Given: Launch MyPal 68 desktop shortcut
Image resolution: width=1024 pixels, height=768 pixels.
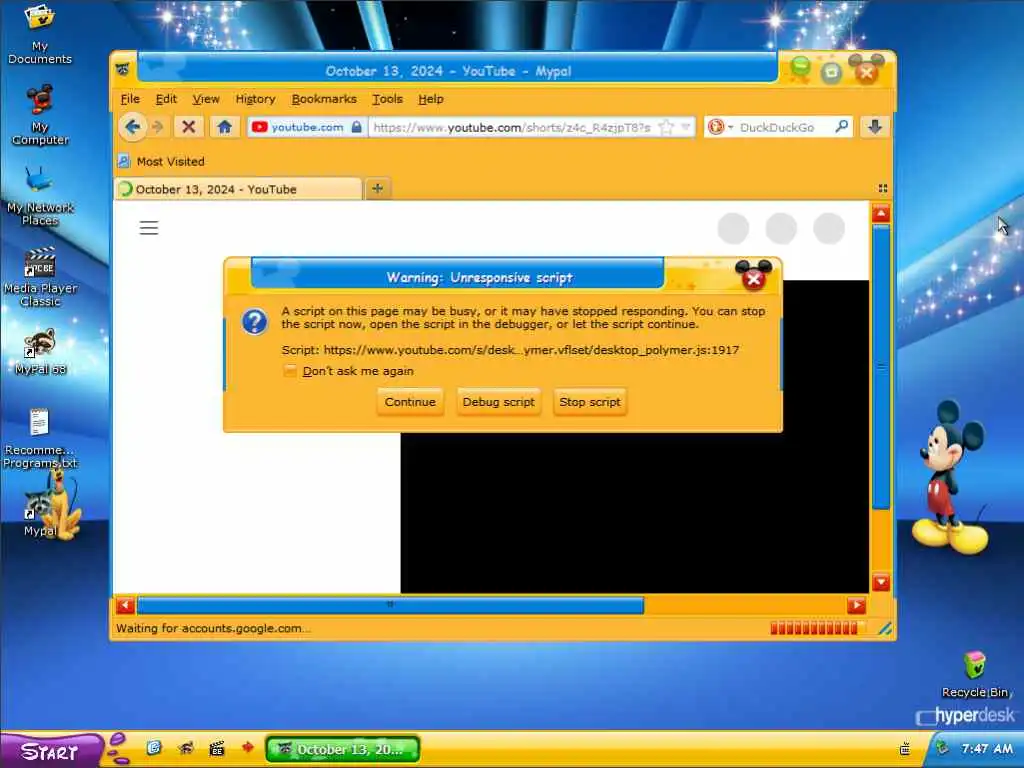Looking at the screenshot, I should coord(40,353).
